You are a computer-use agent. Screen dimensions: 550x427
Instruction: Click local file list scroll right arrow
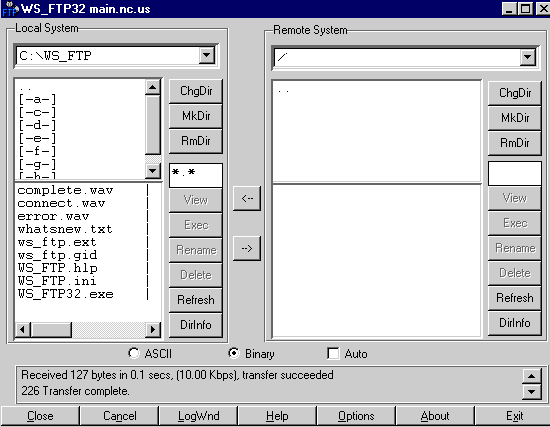[153, 330]
